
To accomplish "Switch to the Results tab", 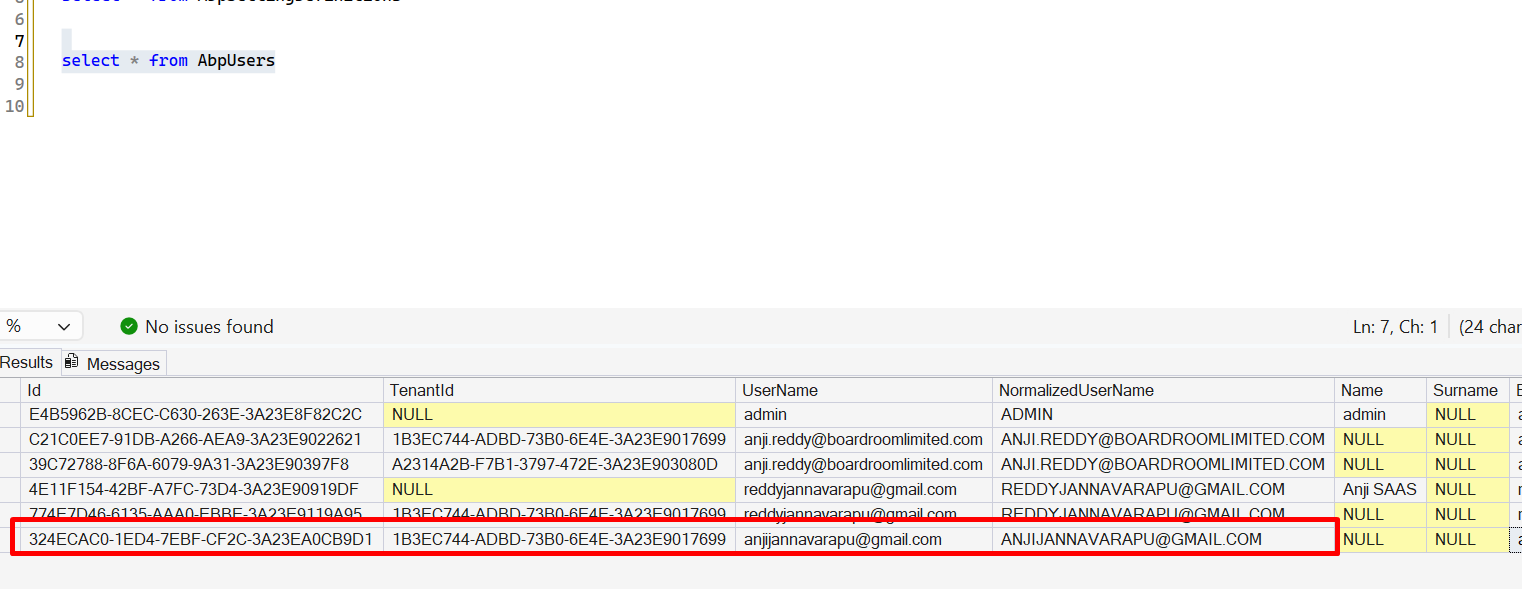I will click(27, 363).
